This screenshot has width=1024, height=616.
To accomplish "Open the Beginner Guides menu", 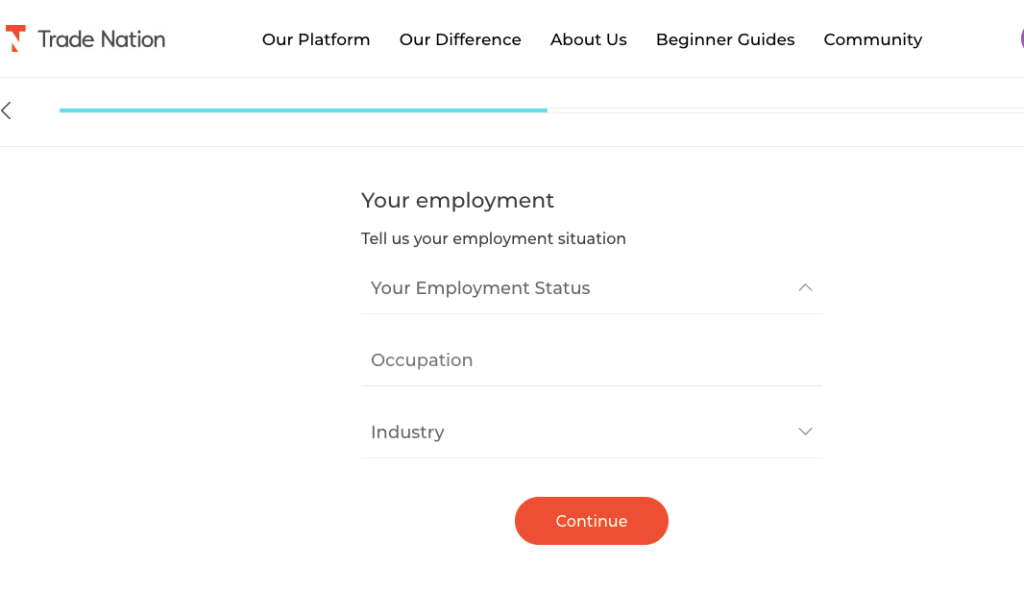I will point(725,40).
